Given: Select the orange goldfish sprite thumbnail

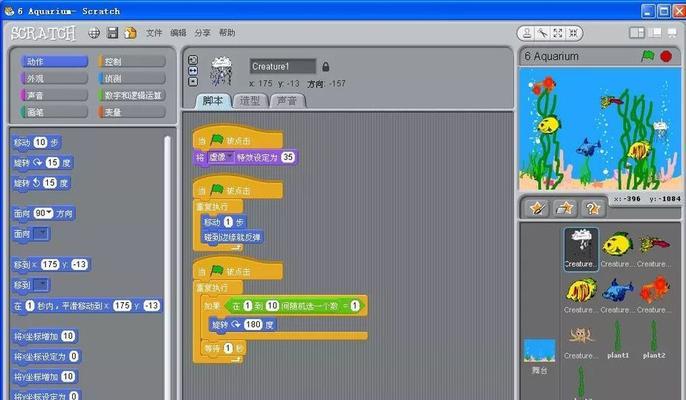Looking at the screenshot, I should (x=654, y=295).
